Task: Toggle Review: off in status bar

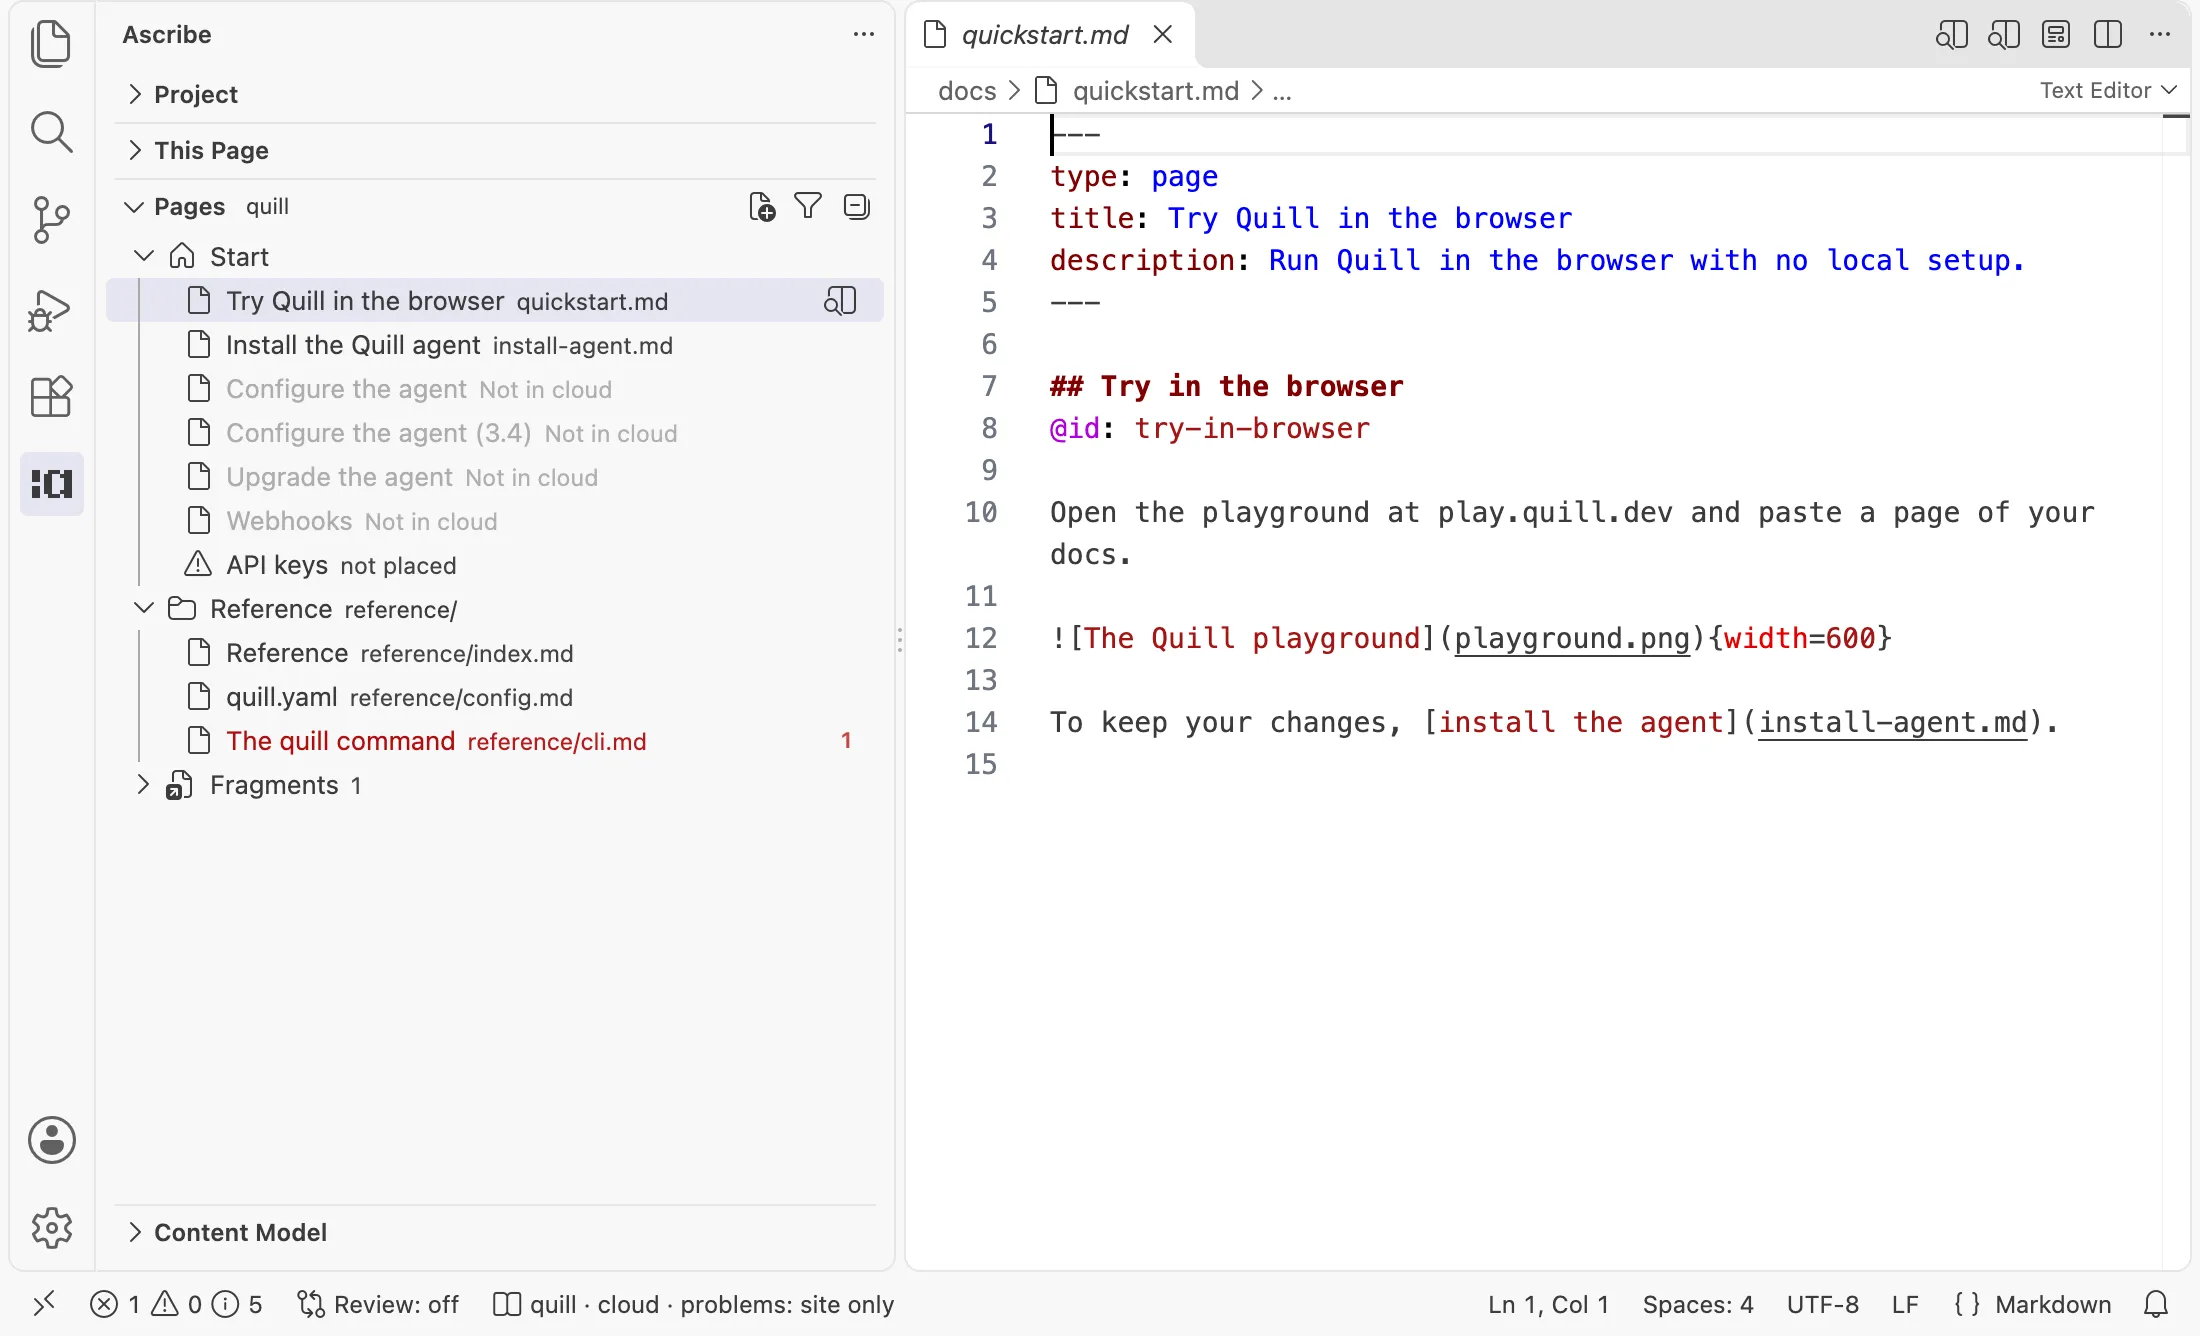Action: coord(378,1304)
